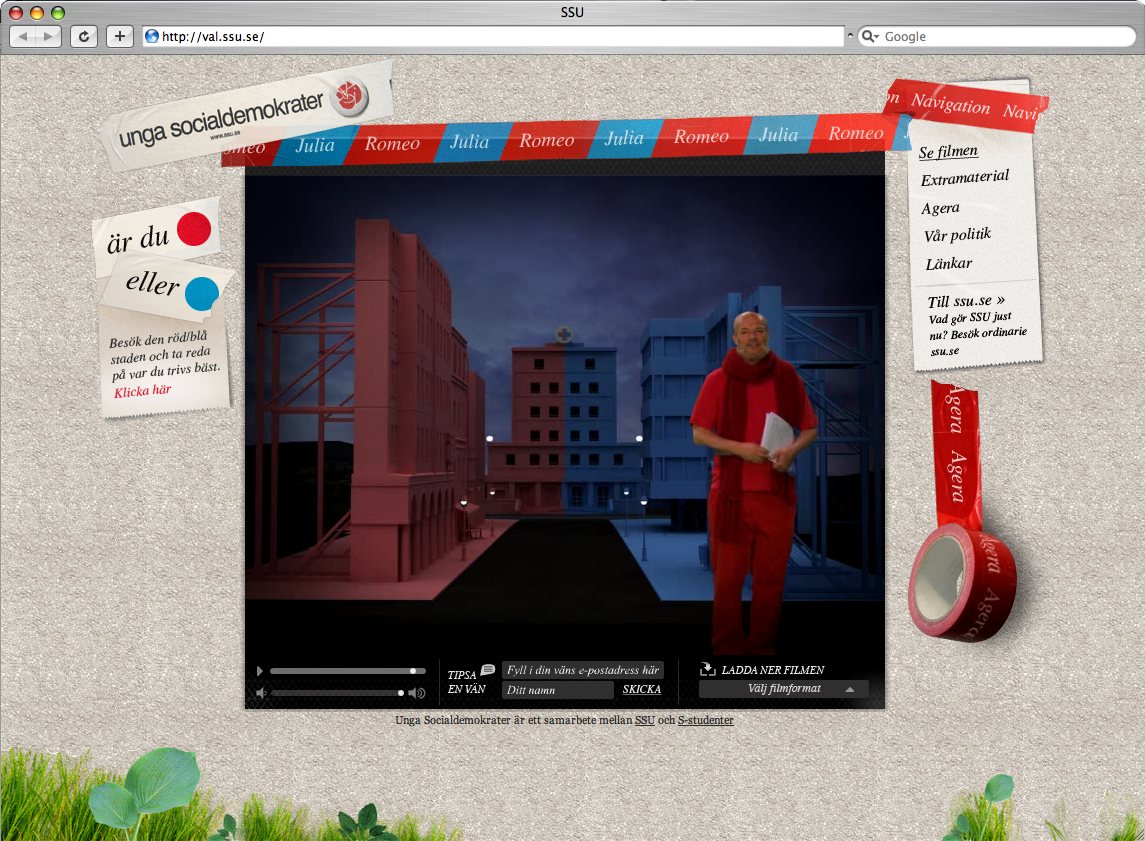Click the man in red in the video
1145x841 pixels.
coord(752,482)
